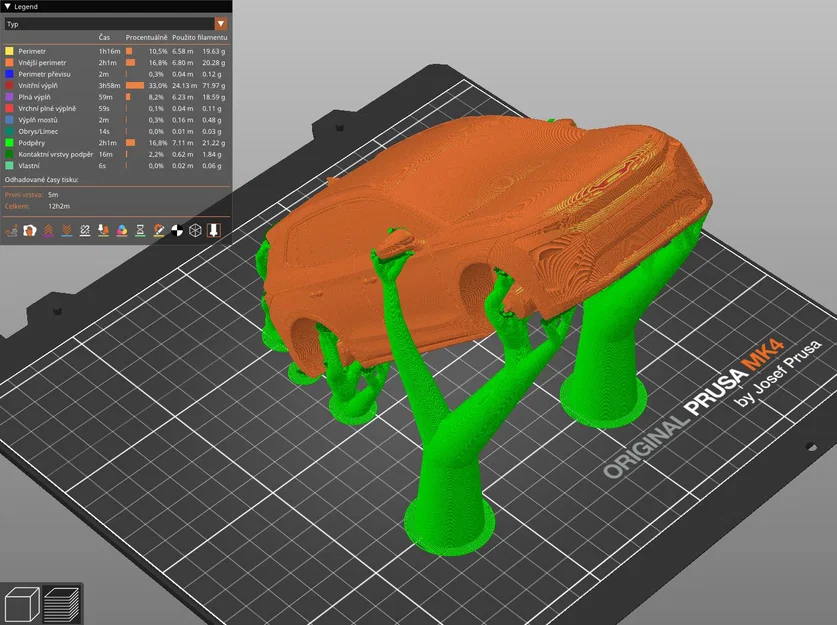
Task: Hide the Podpěry feature in the legend
Action: 40,142
